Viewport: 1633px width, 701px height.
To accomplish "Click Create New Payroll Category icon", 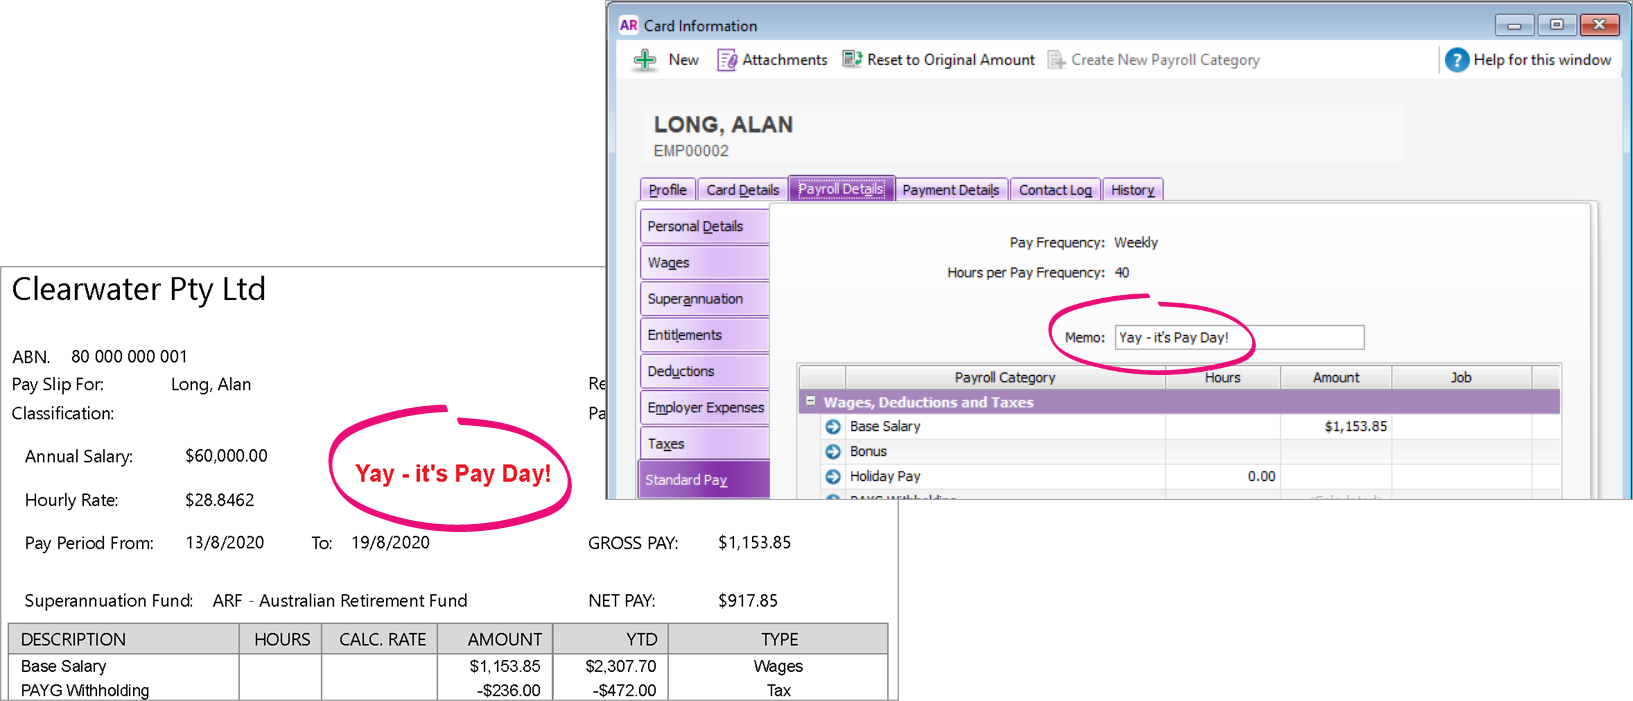I will 1056,60.
